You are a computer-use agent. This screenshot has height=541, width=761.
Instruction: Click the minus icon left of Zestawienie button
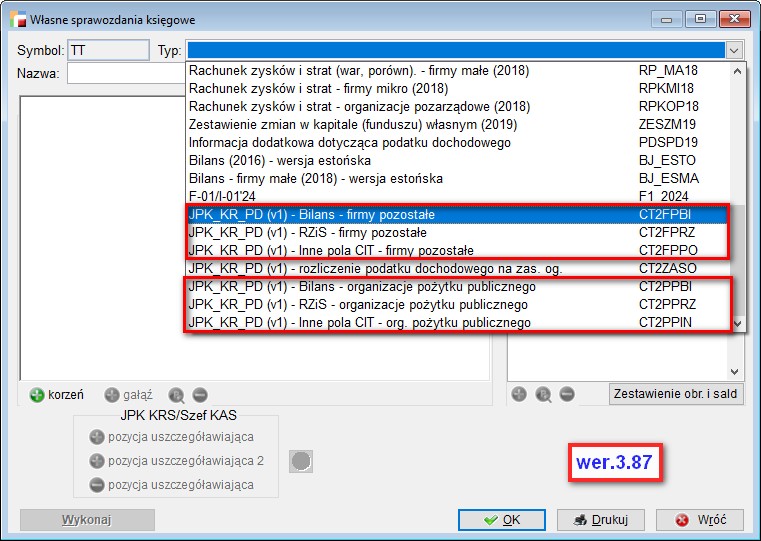pyautogui.click(x=567, y=394)
